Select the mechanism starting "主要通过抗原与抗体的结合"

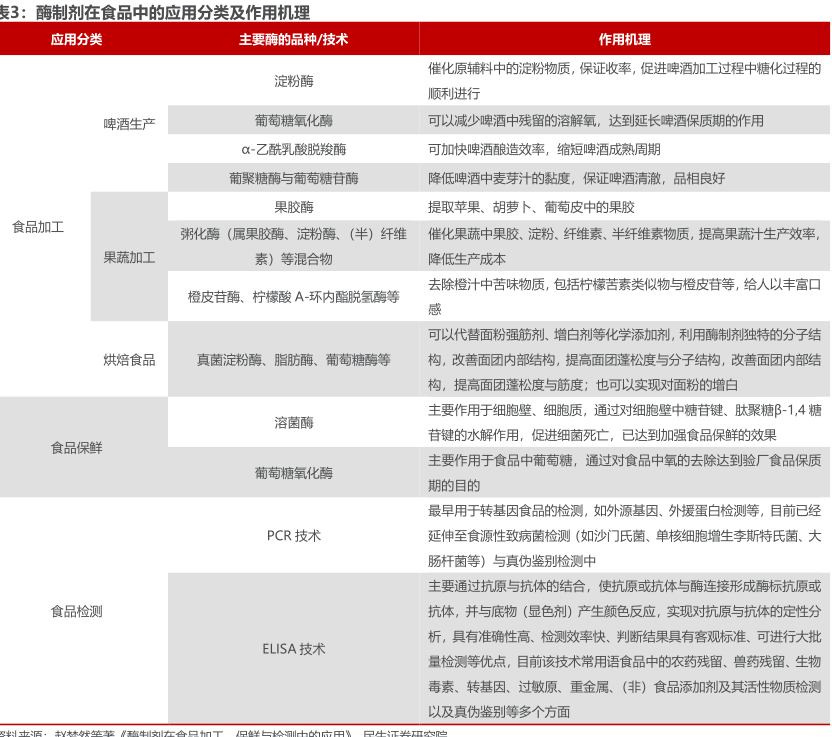click(x=625, y=649)
